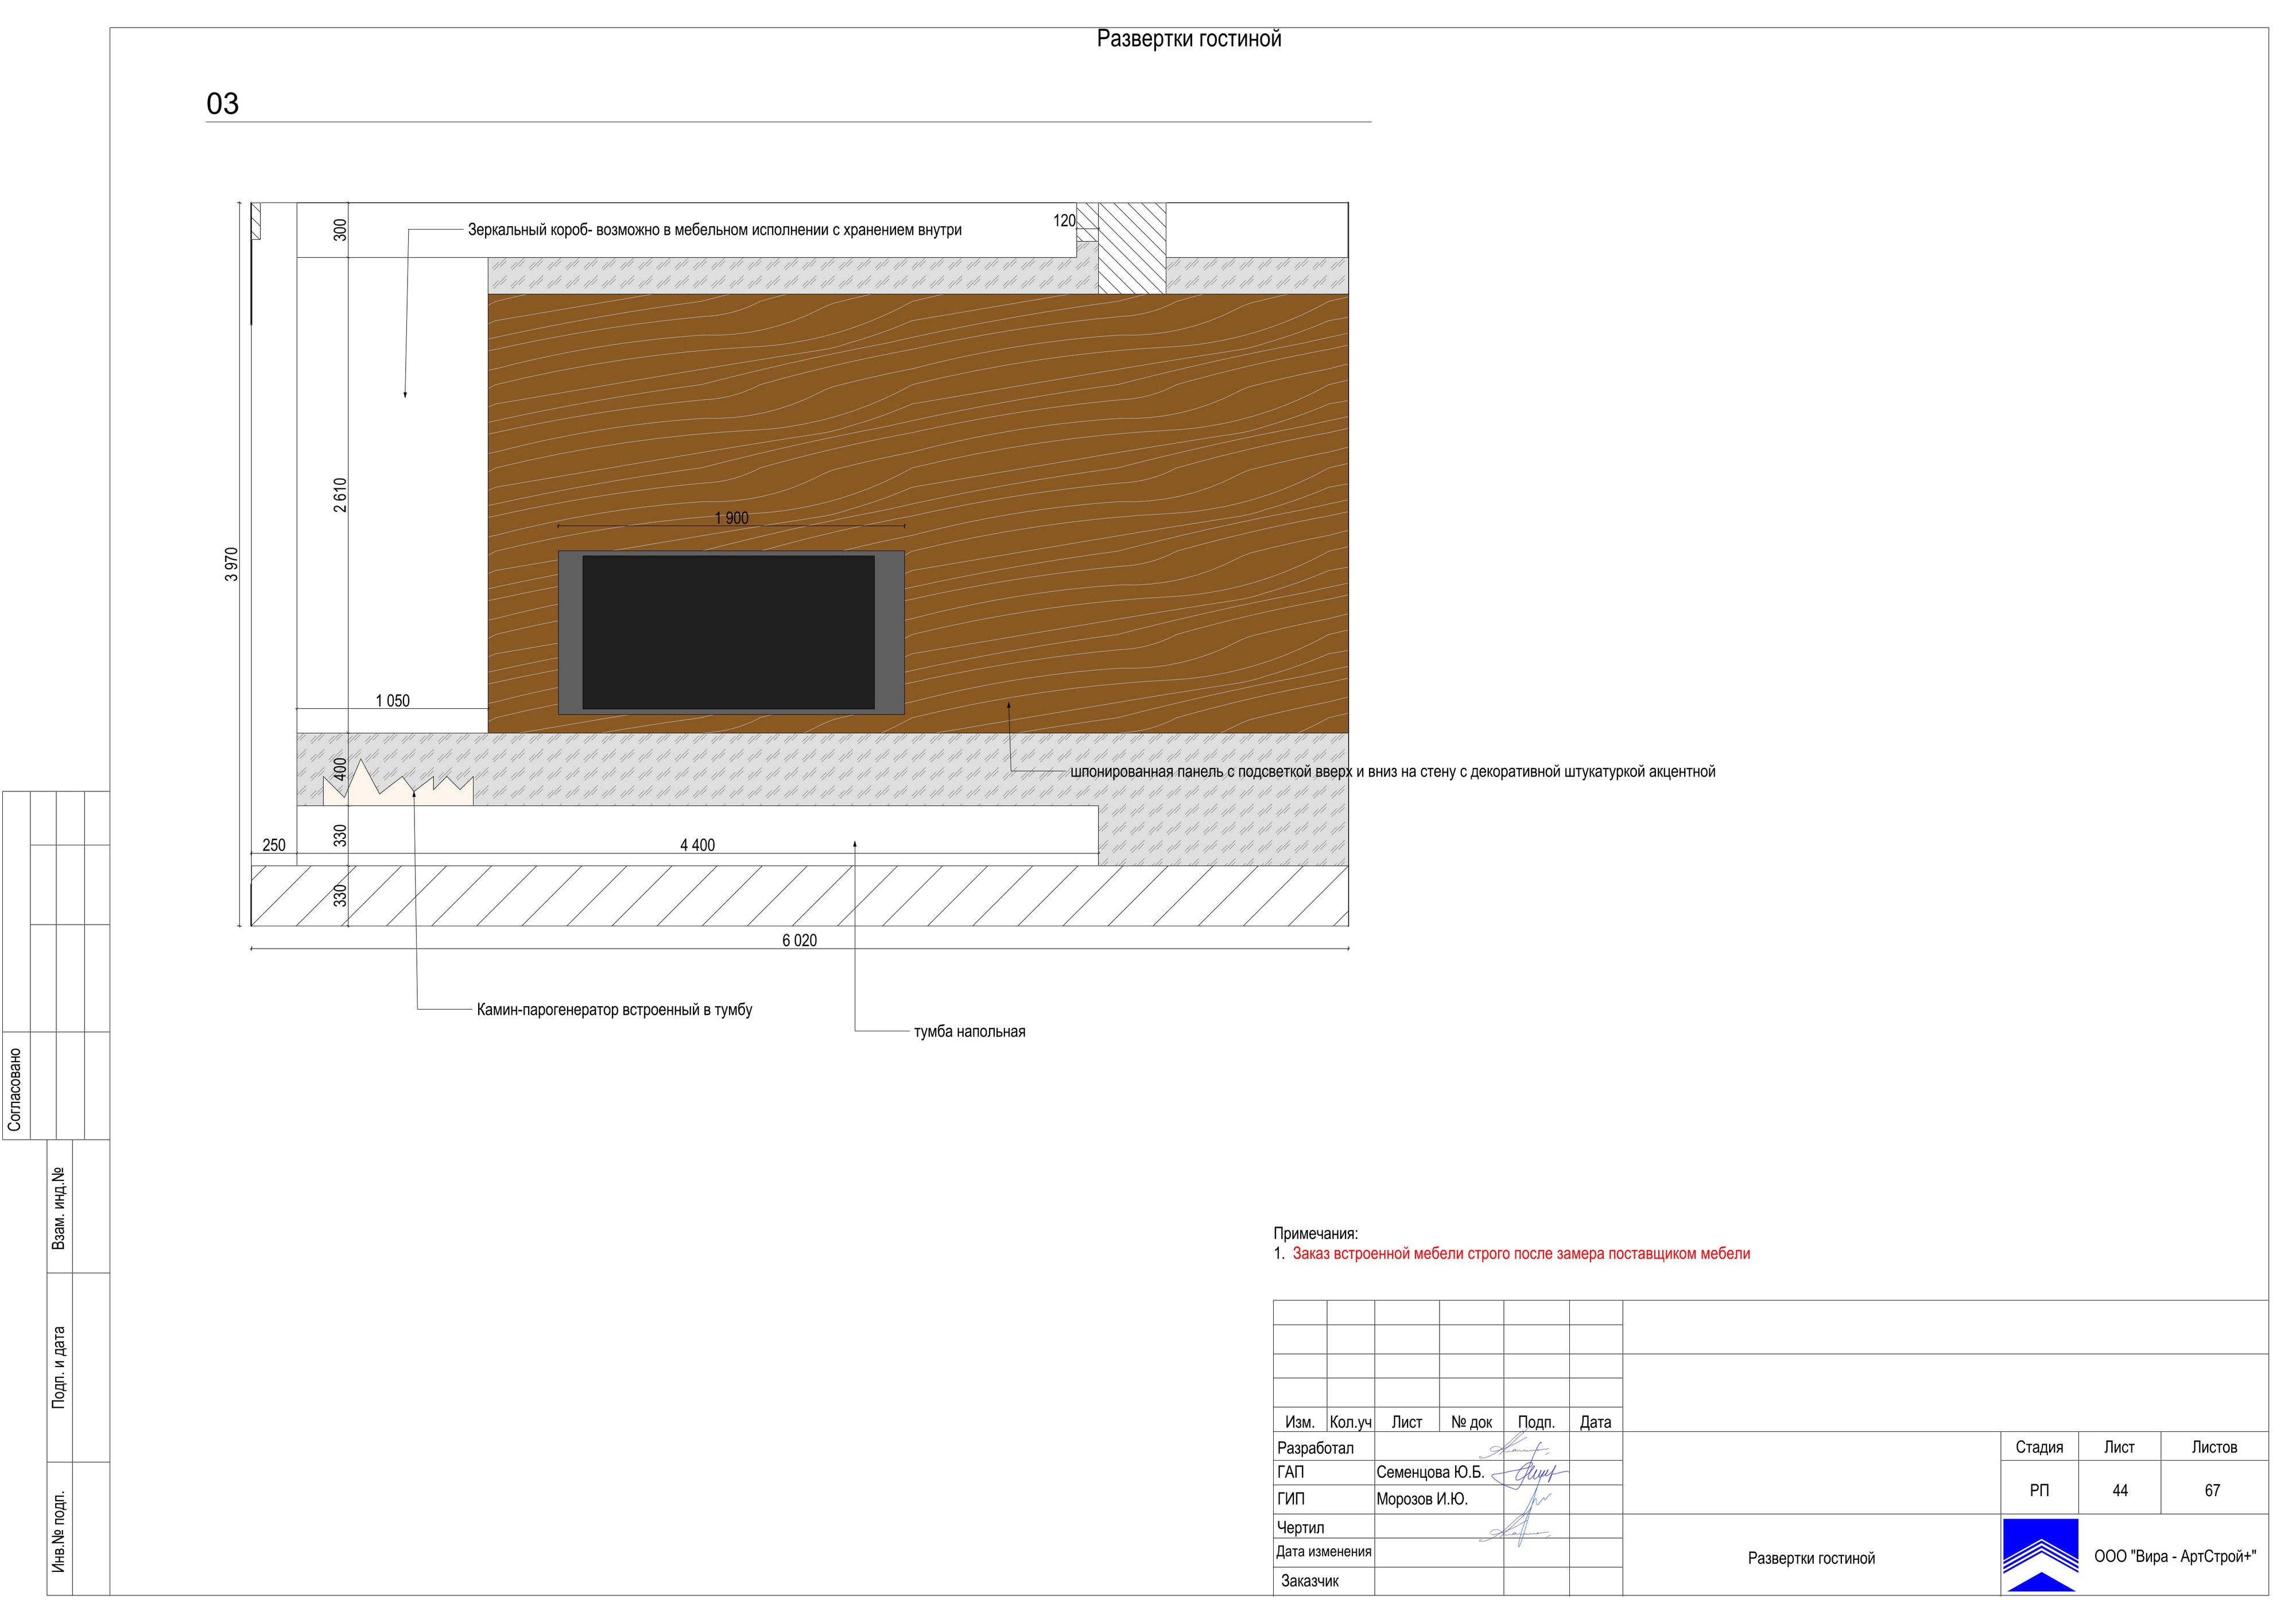Click the vertical "Взам. инд.№" label
This screenshot has width=2296, height=1623.
tap(58, 1207)
